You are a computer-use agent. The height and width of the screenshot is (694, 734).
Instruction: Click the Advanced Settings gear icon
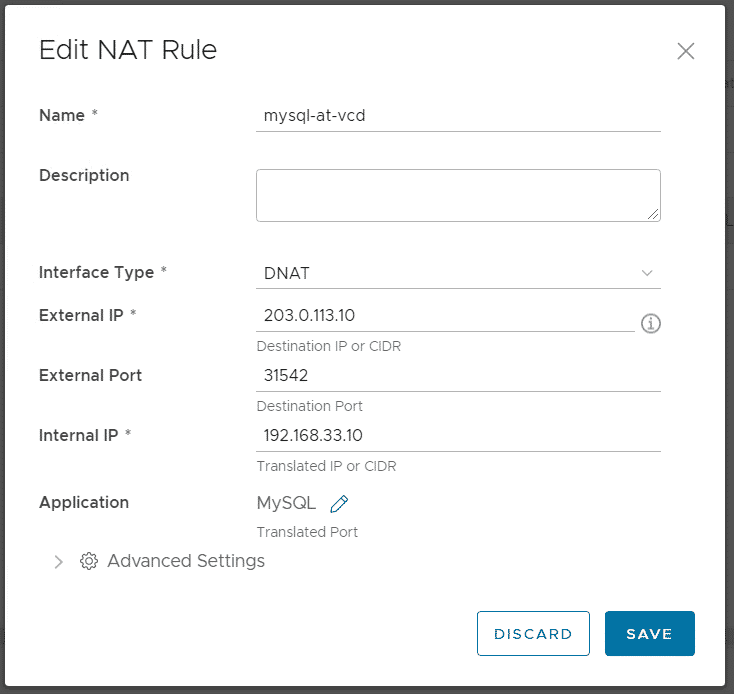point(88,561)
